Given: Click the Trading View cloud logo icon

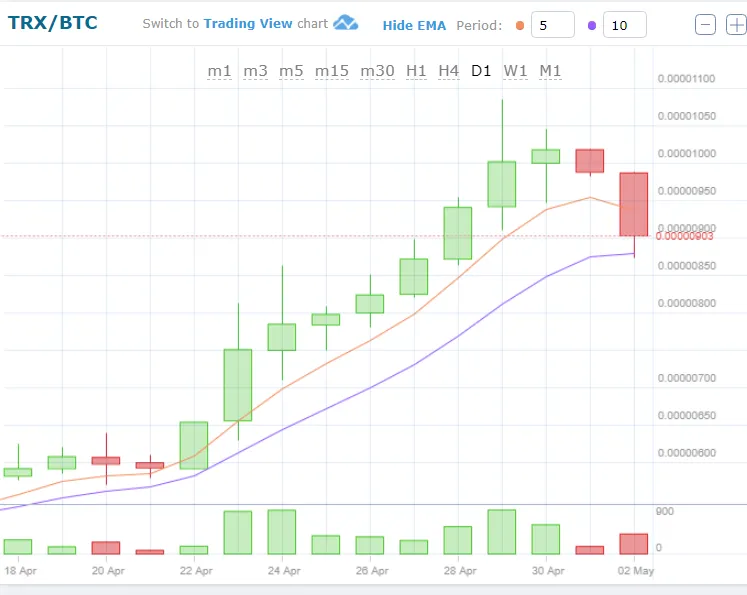Looking at the screenshot, I should pos(345,22).
